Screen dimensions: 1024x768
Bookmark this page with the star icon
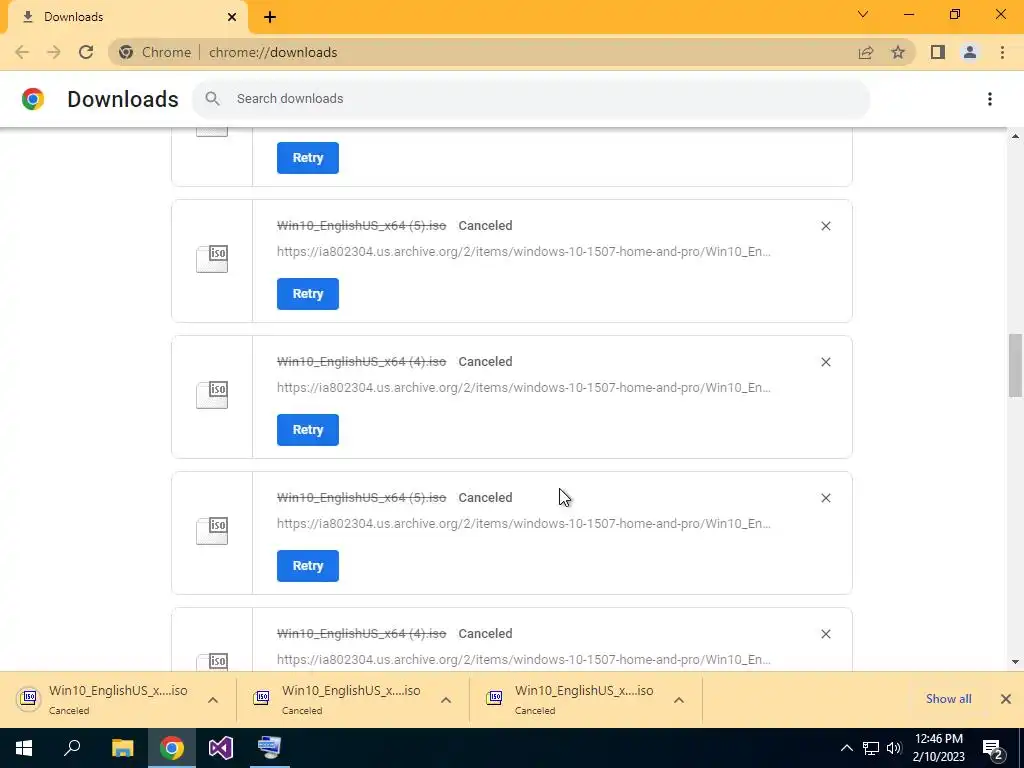tap(898, 52)
